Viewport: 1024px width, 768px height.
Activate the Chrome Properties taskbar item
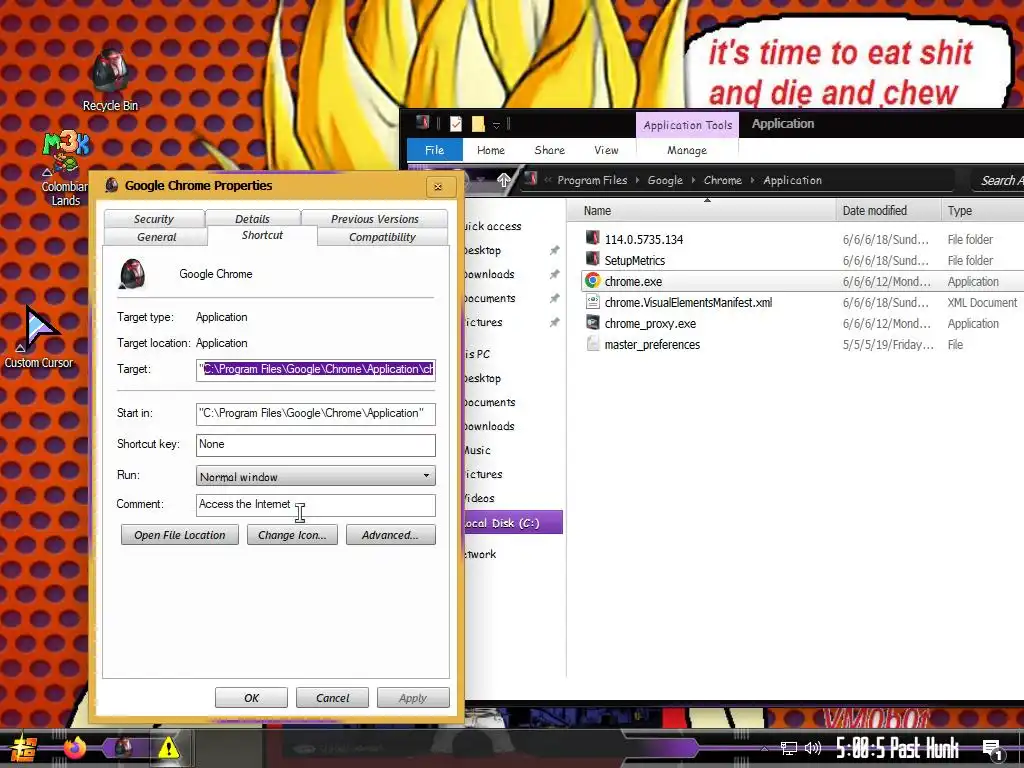click(x=123, y=748)
